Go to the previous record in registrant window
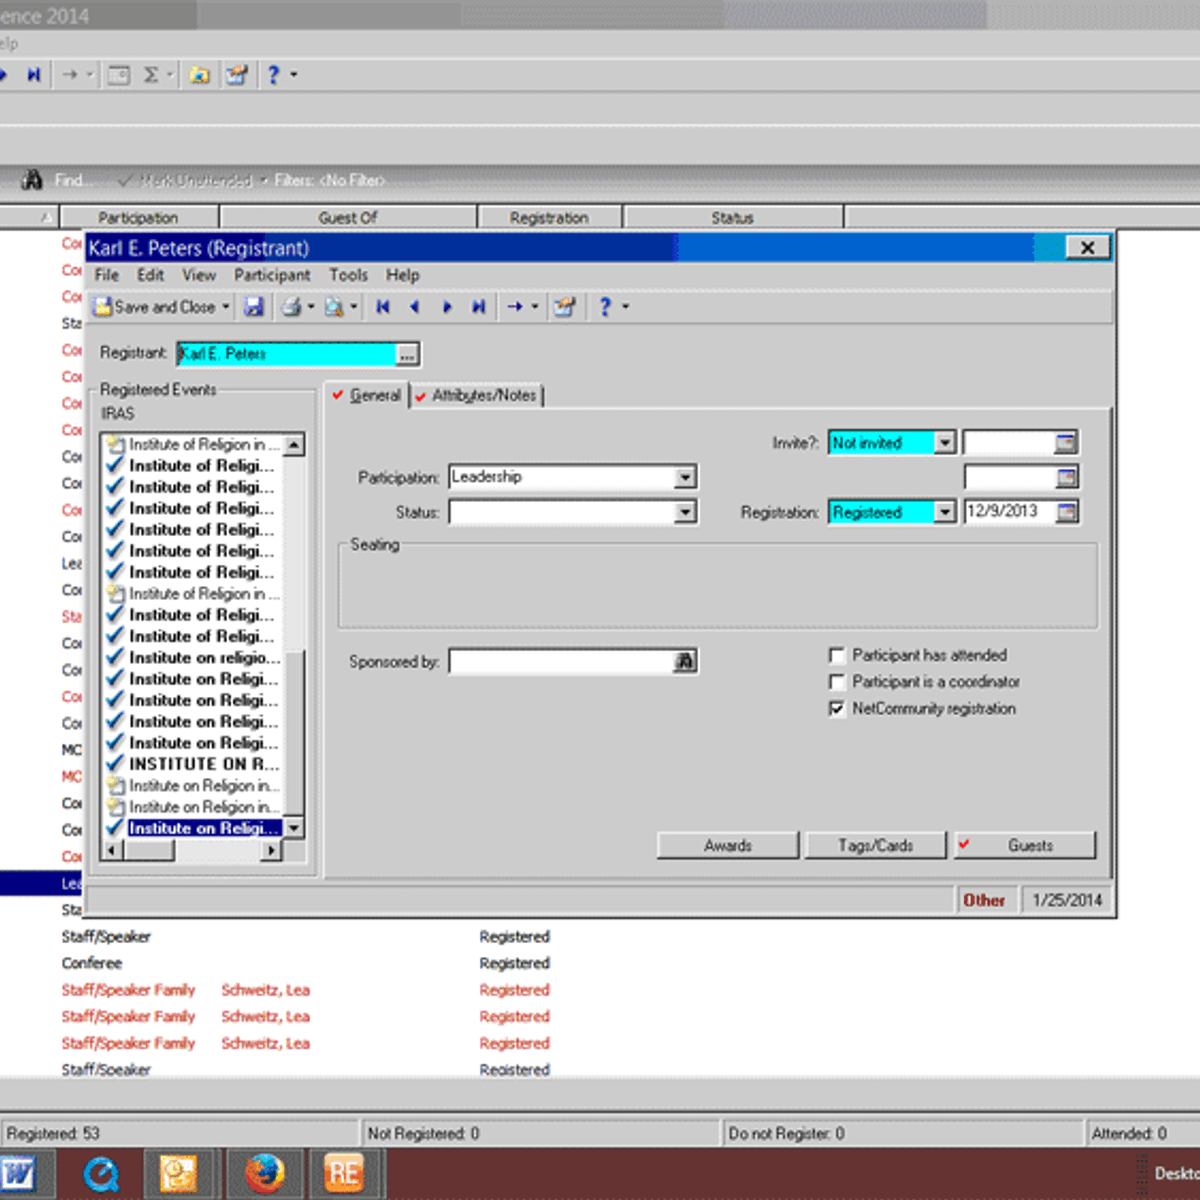Image resolution: width=1200 pixels, height=1200 pixels. click(x=414, y=307)
